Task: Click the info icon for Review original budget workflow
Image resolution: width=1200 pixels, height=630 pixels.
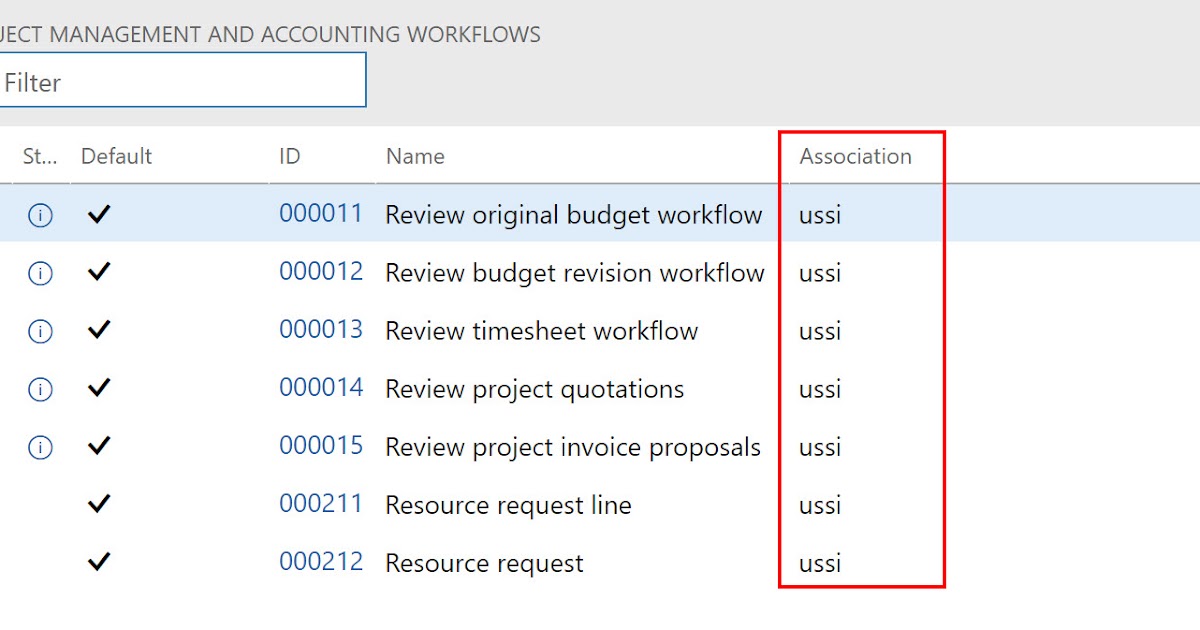Action: (x=39, y=214)
